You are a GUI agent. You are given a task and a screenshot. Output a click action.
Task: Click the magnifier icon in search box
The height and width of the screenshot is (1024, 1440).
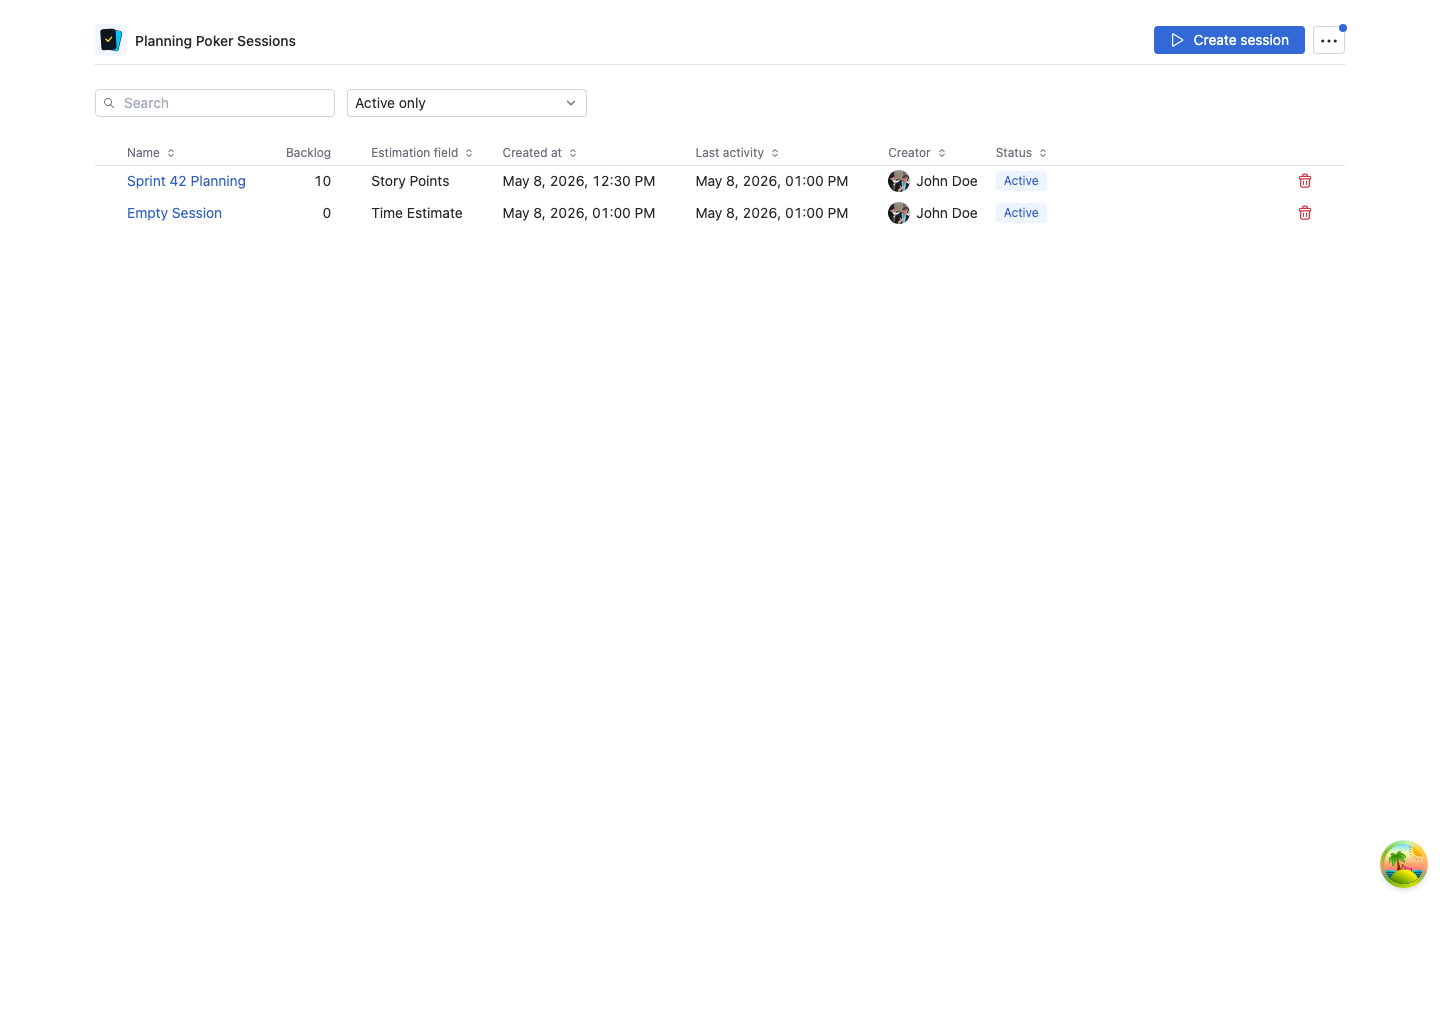pos(109,103)
